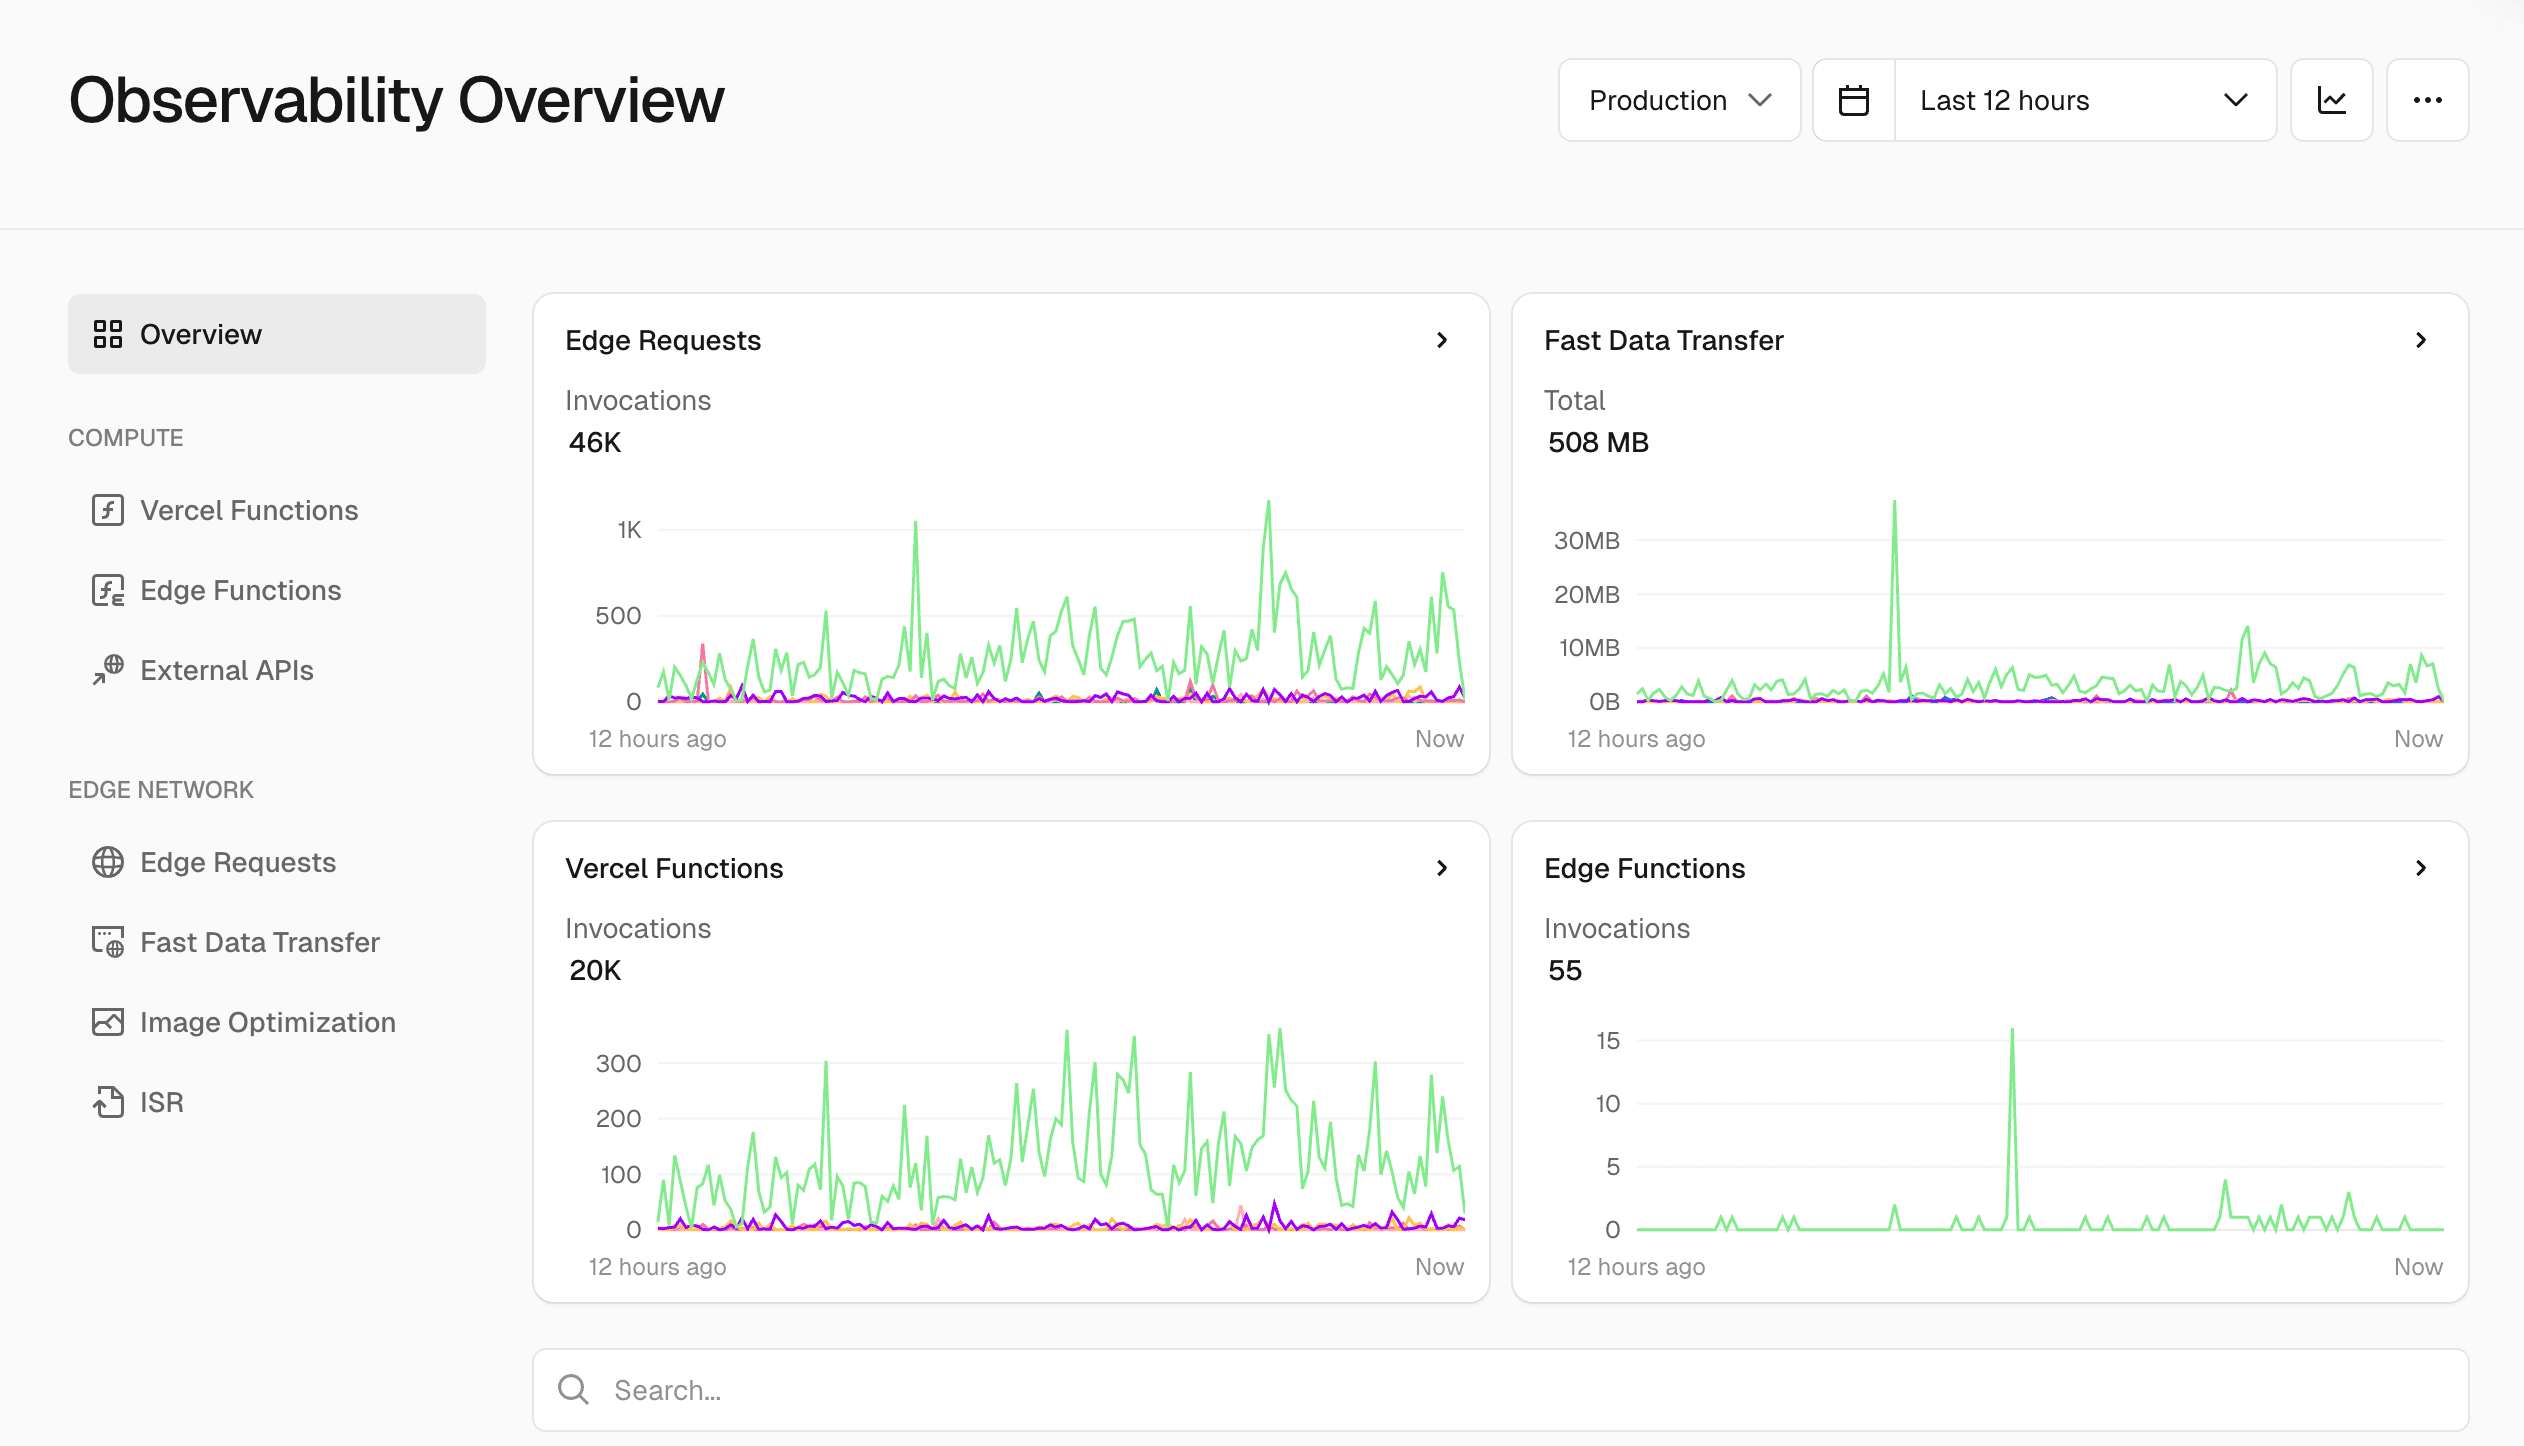Open the three-dot more options menu

pos(2427,100)
